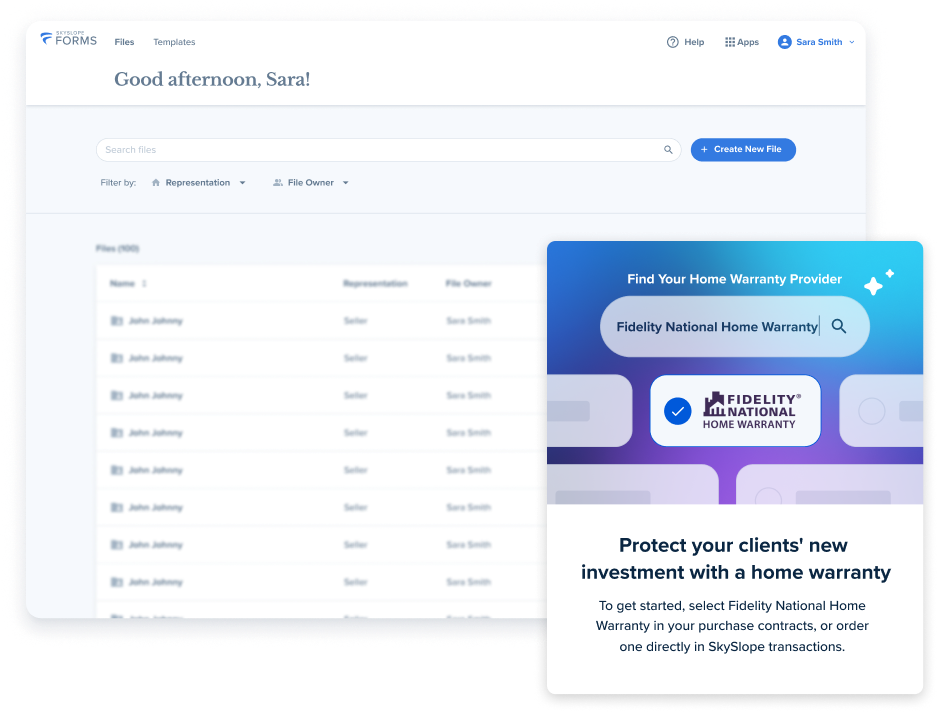Switch to the Templates tab
This screenshot has width=938, height=713.
[x=174, y=42]
